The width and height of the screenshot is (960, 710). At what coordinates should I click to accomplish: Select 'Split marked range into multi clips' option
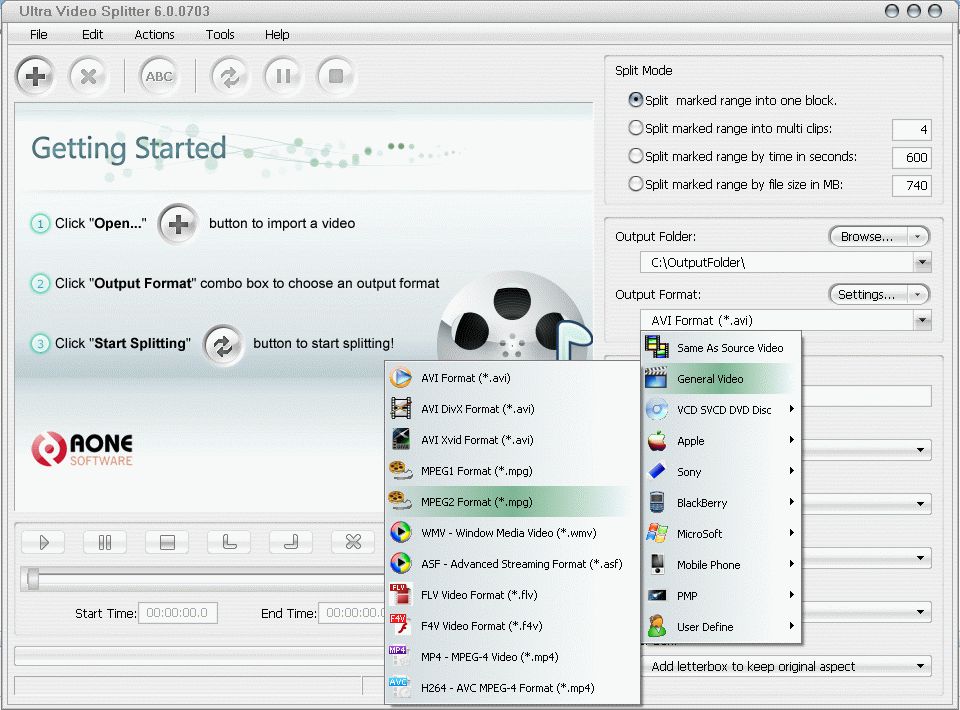(x=636, y=128)
